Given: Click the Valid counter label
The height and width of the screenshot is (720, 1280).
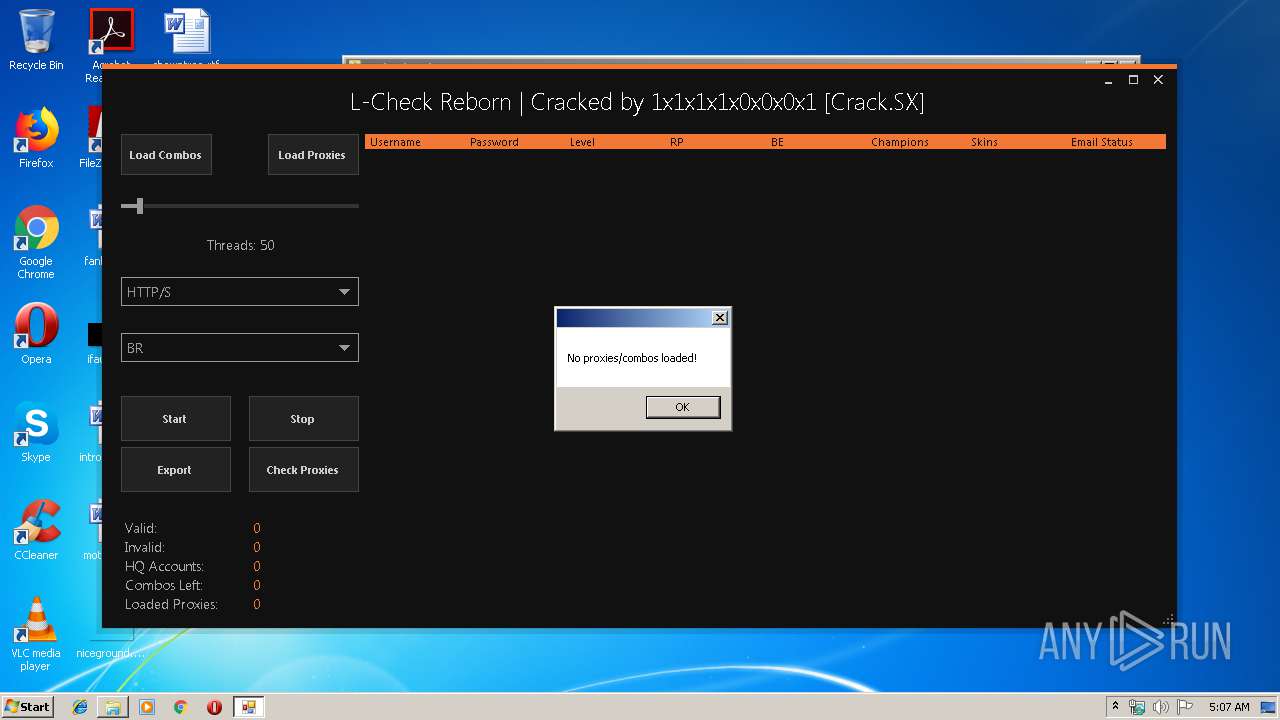Looking at the screenshot, I should click(x=141, y=528).
